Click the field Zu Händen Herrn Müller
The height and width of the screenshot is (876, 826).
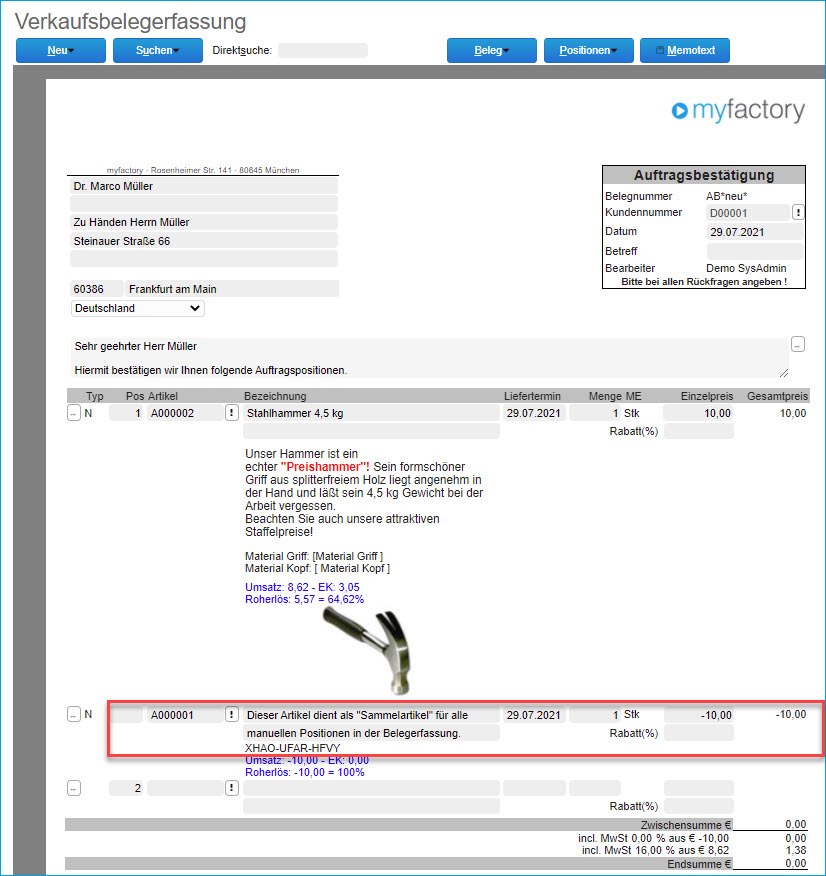[x=204, y=222]
